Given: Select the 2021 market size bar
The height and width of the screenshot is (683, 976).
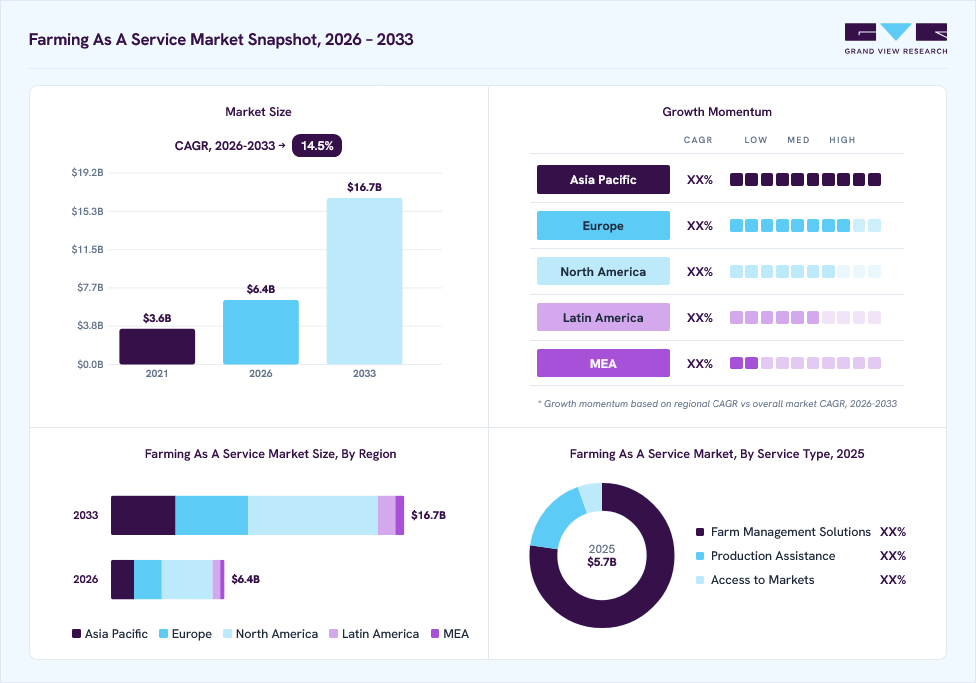Looking at the screenshot, I should point(157,346).
